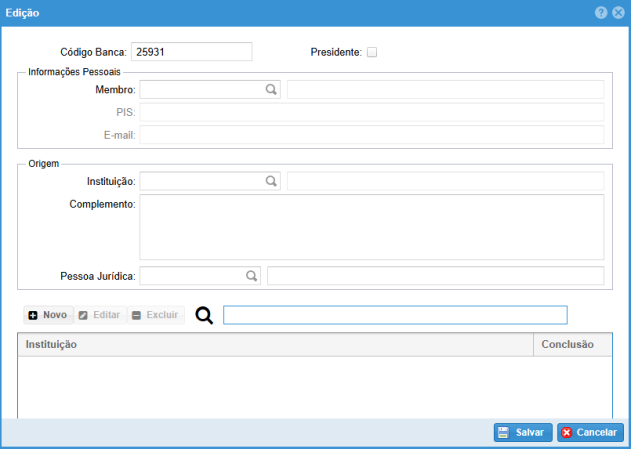Click the Pessoa Jurídica search magnifier icon
Image resolution: width=631 pixels, height=449 pixels.
click(x=251, y=275)
